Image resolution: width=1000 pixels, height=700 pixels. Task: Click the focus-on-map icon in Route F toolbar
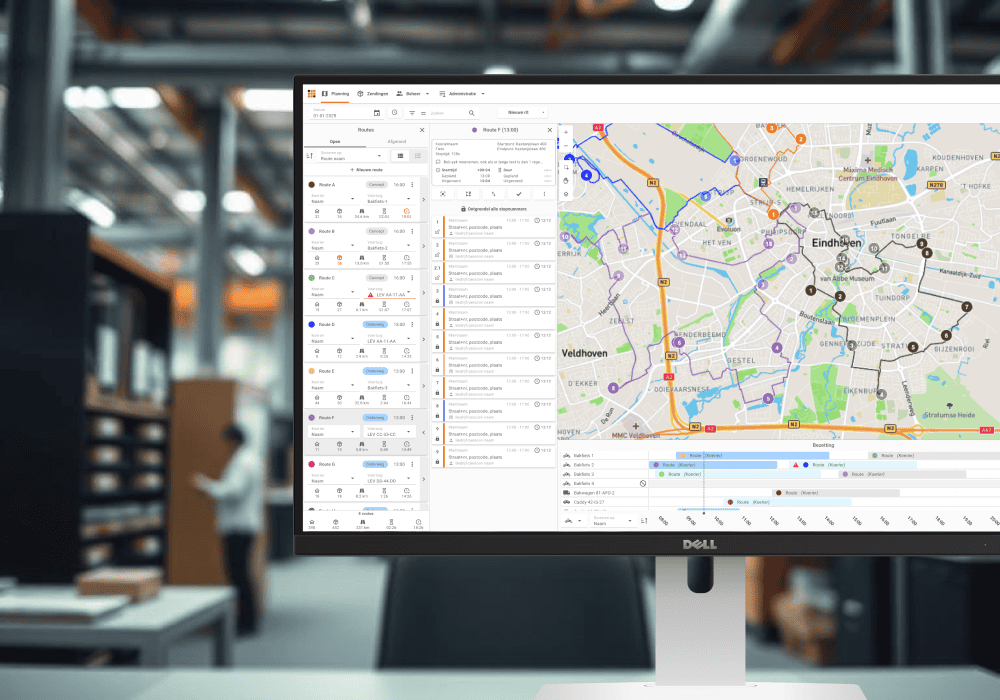tap(443, 194)
